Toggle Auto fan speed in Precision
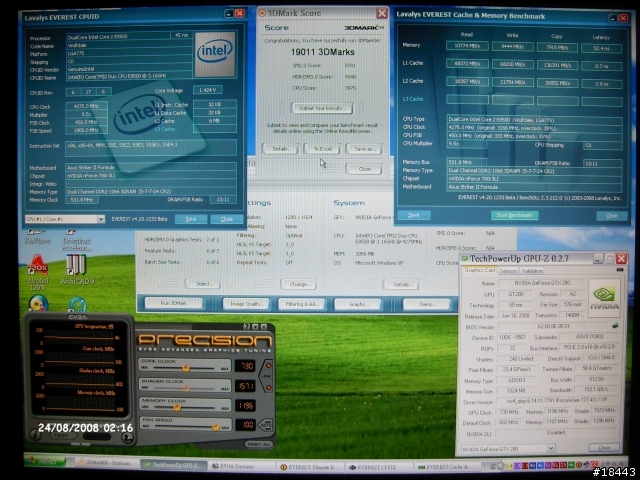This screenshot has height=480, width=640. [x=266, y=425]
